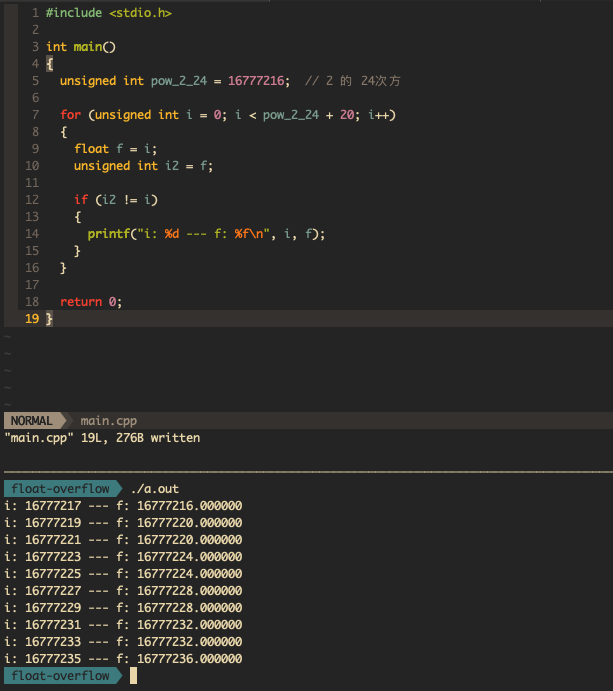This screenshot has height=691, width=613.
Task: Click the 'for' keyword on line 7
Action: pos(70,115)
